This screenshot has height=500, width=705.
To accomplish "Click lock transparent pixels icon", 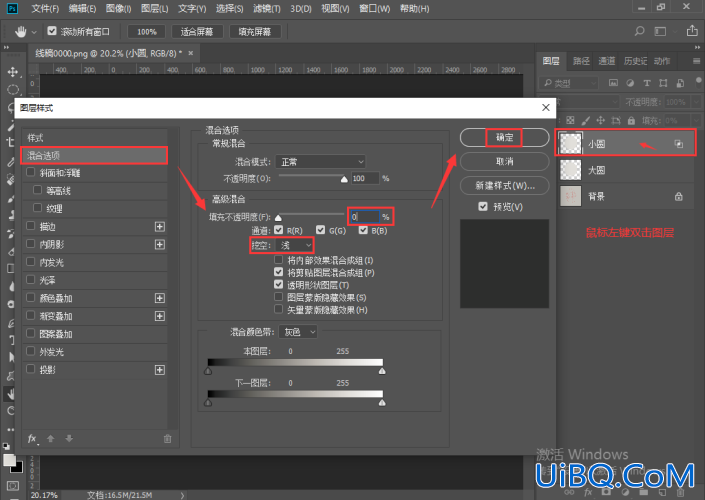I will click(570, 120).
